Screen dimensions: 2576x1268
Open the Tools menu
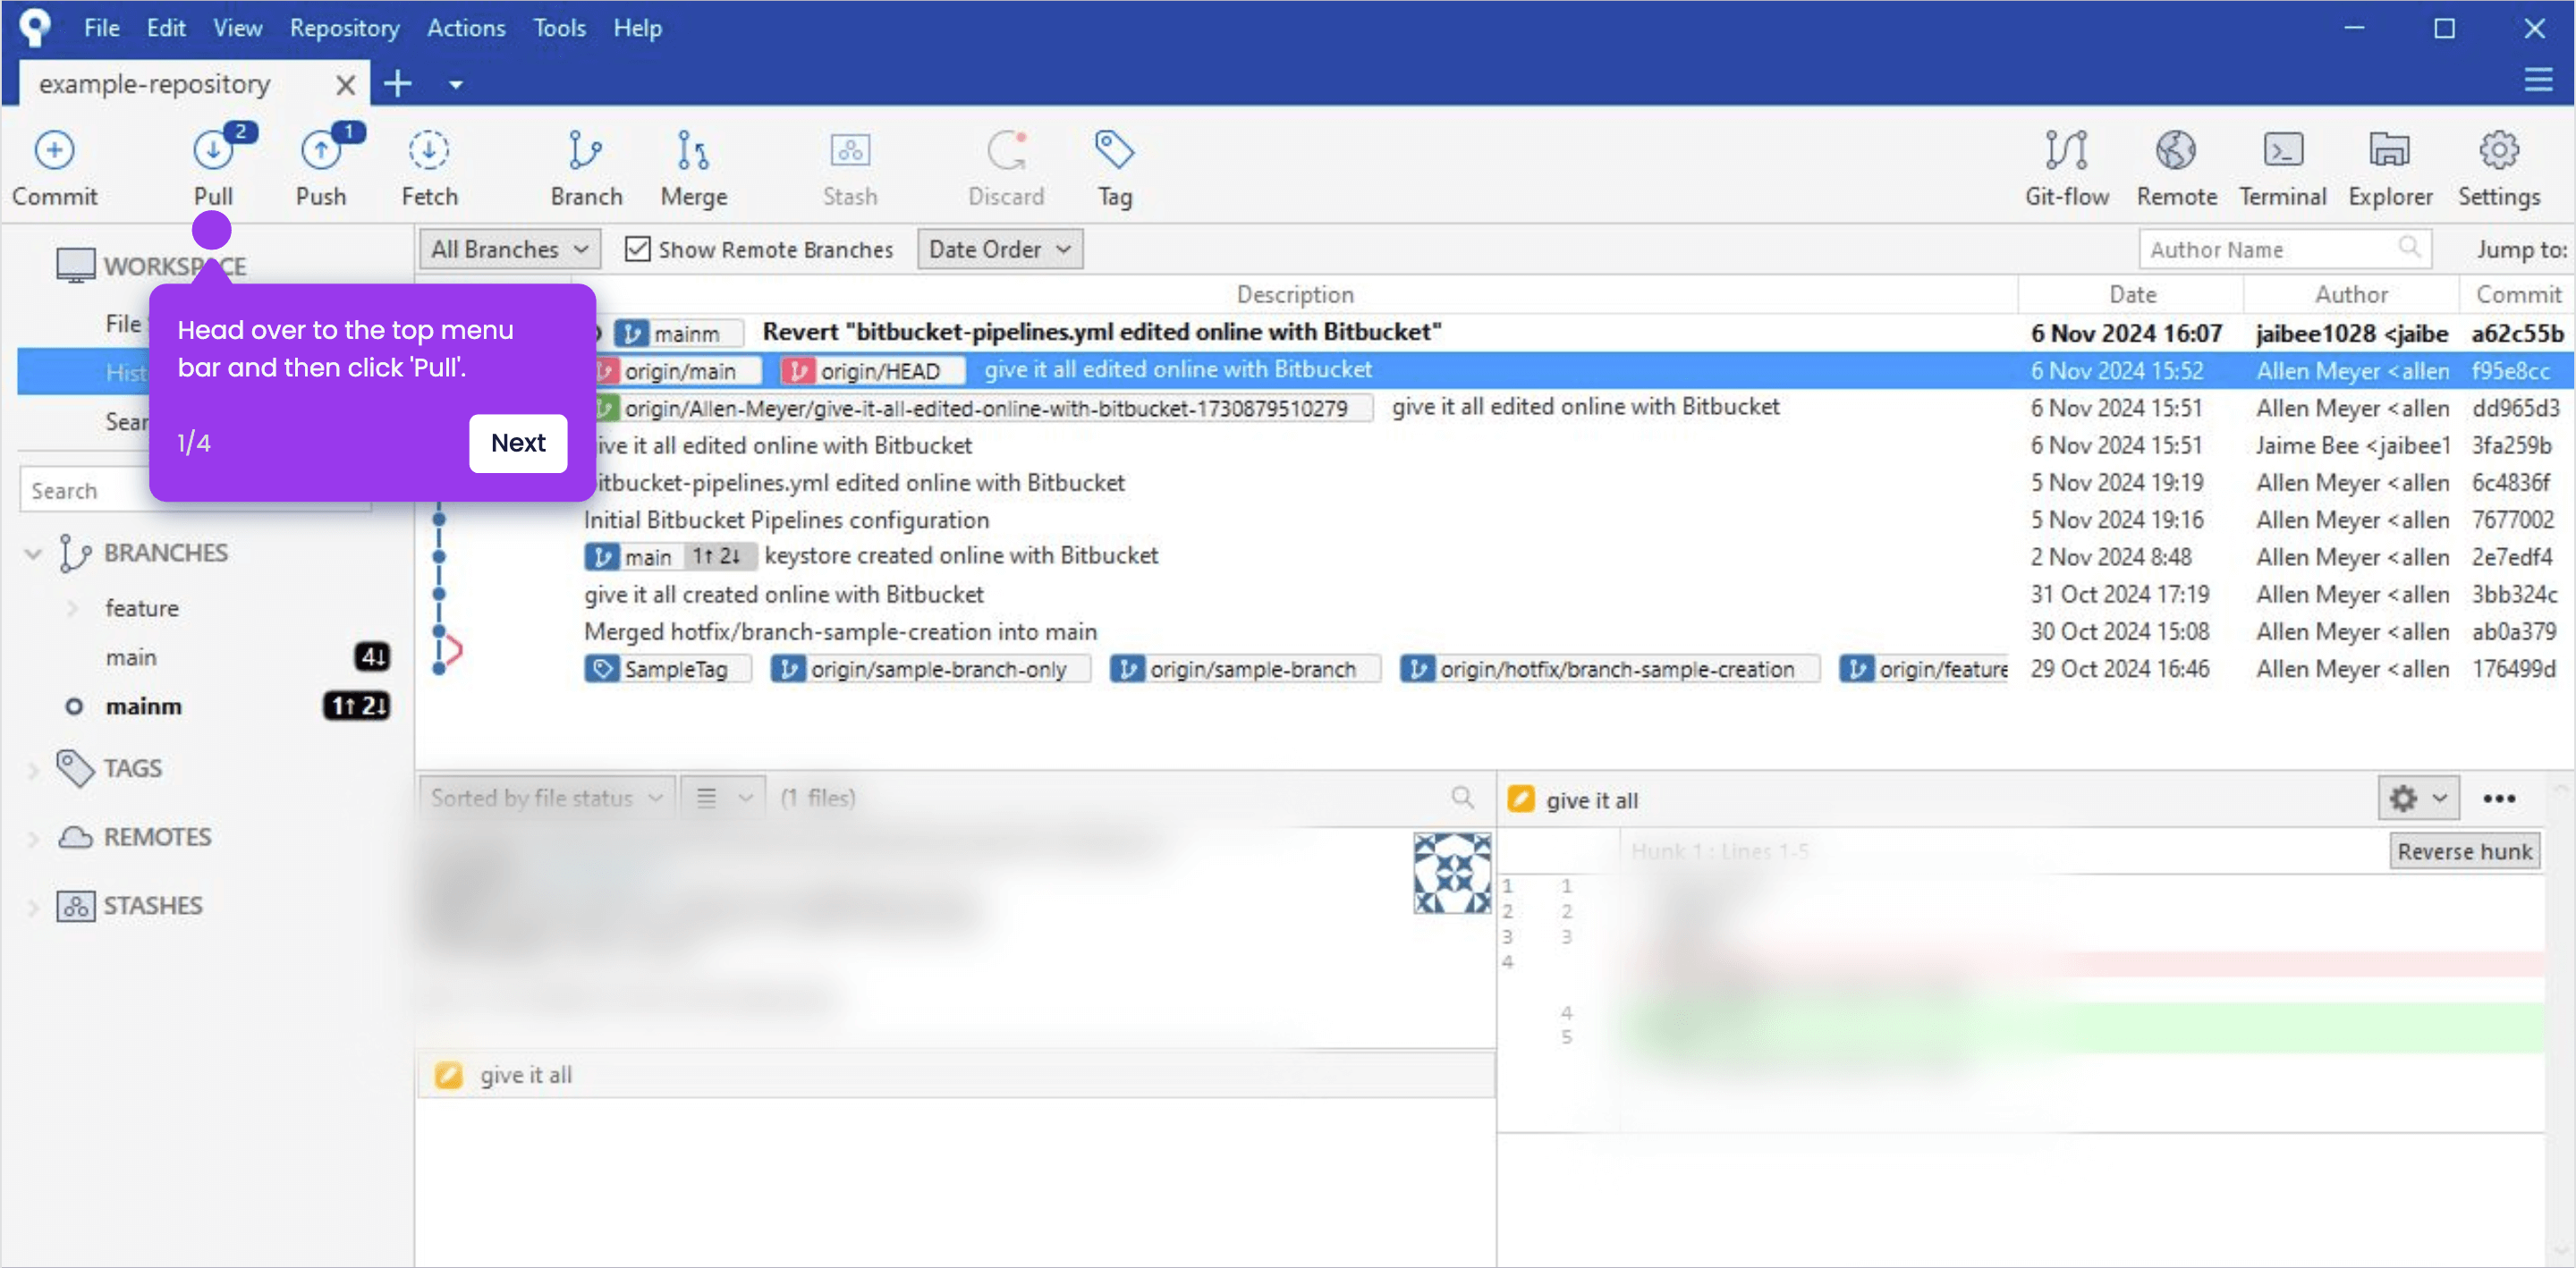point(559,28)
